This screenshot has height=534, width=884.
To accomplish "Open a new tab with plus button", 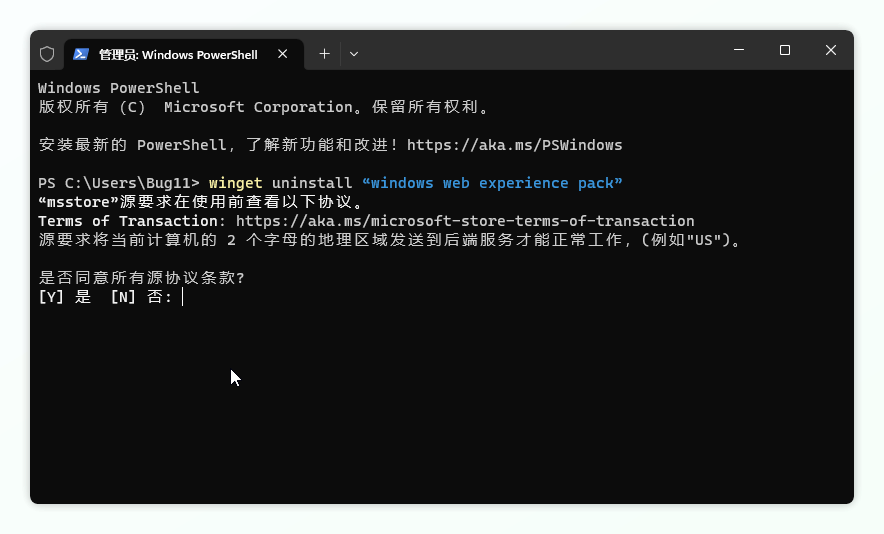I will click(324, 54).
